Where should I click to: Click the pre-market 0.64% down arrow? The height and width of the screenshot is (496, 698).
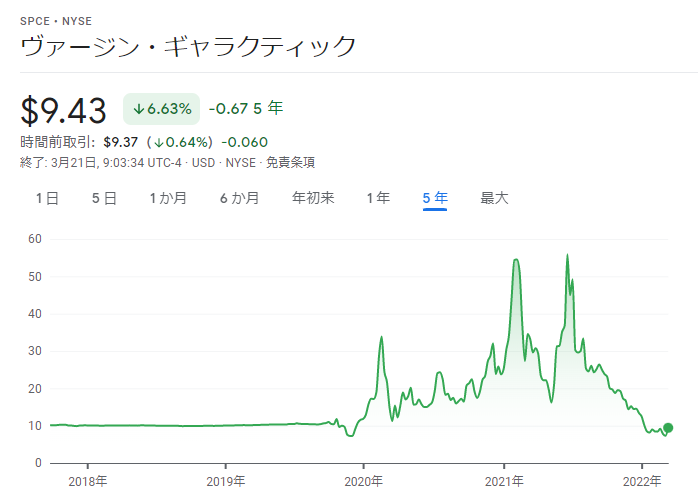159,142
